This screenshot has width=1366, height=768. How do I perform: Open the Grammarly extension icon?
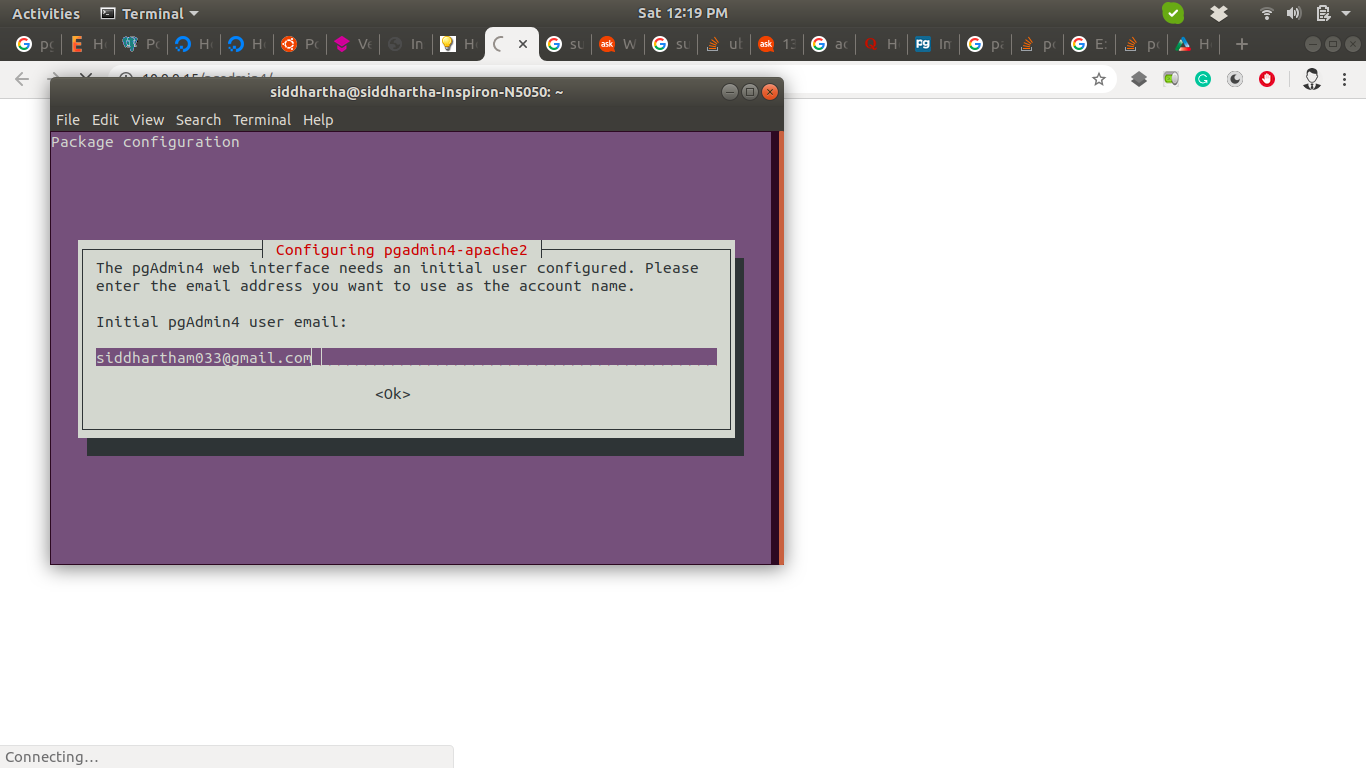tap(1203, 79)
